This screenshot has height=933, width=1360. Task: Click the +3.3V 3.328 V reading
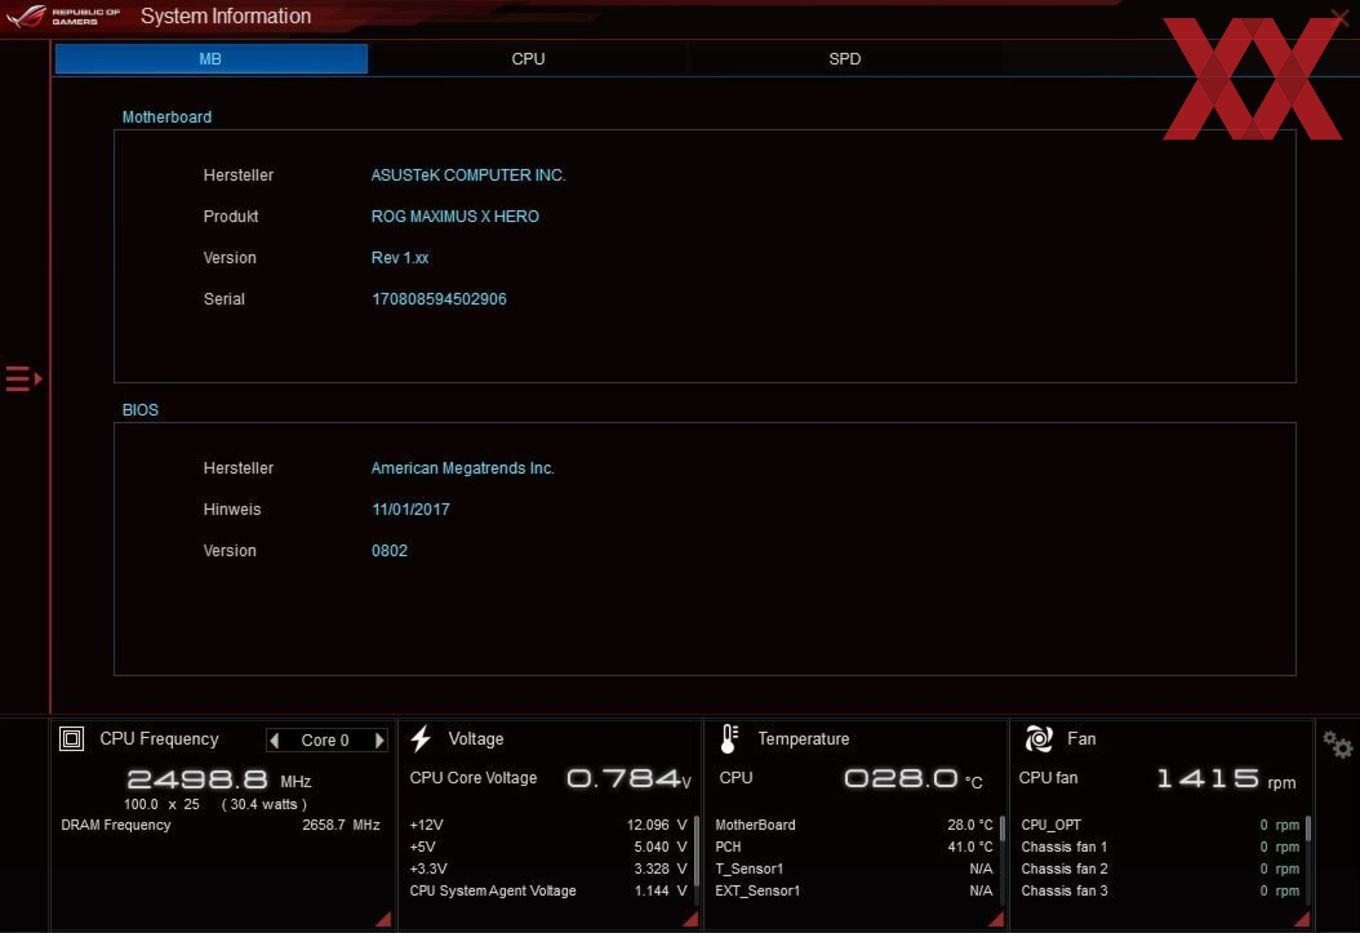(x=548, y=869)
